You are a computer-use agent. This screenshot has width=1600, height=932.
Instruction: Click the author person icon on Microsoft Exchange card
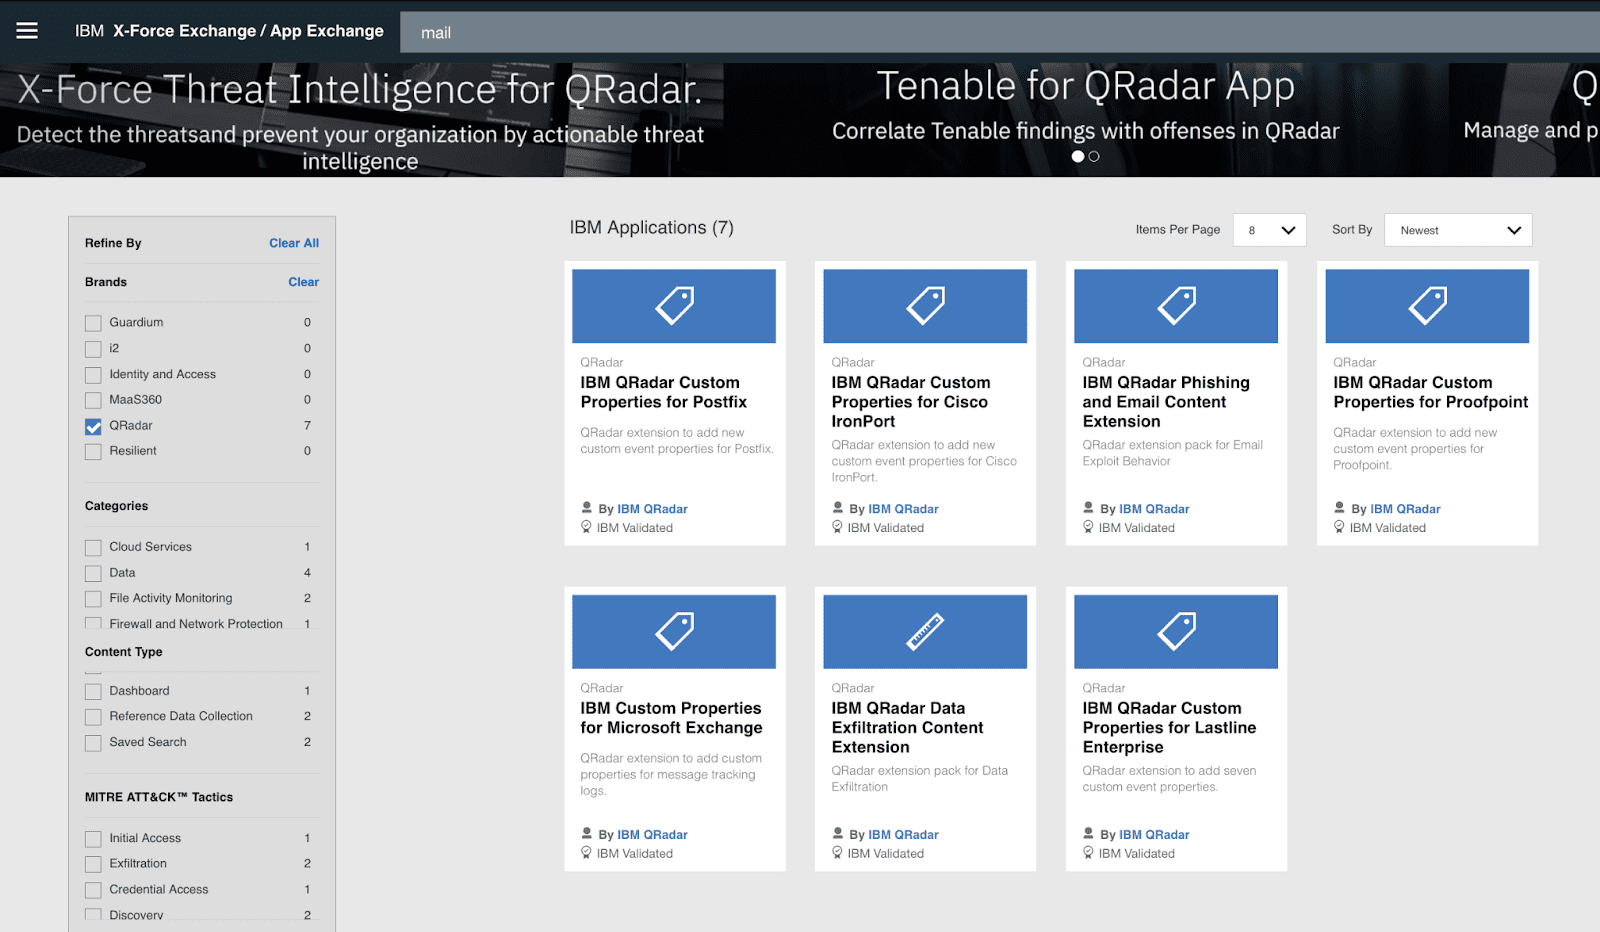pos(587,834)
